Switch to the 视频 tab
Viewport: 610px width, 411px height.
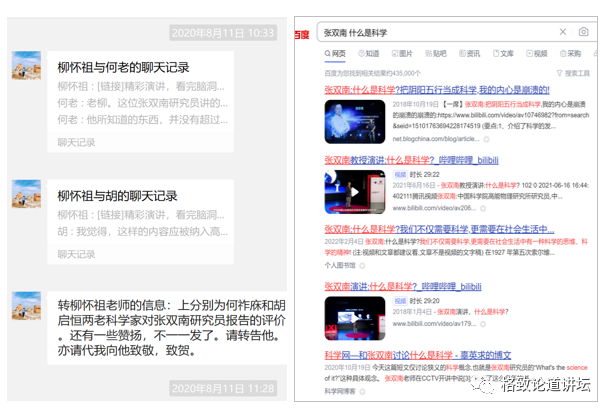pos(537,54)
